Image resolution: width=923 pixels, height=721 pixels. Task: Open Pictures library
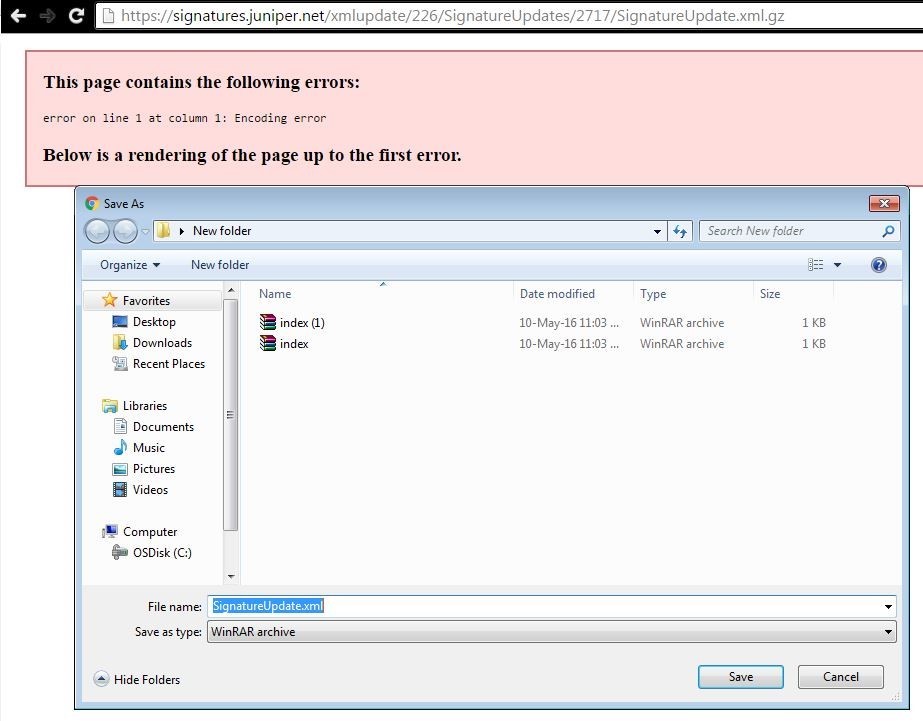154,469
